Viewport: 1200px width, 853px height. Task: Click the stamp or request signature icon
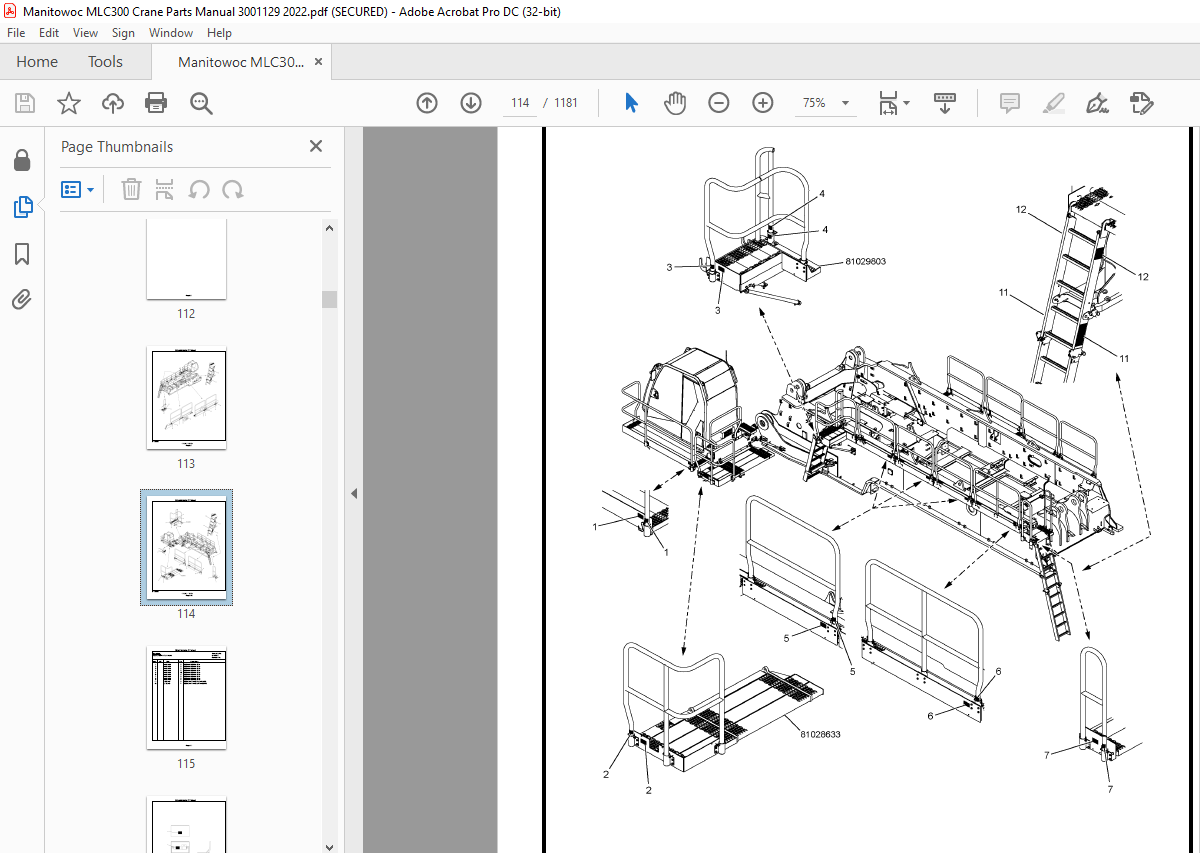pos(1141,103)
